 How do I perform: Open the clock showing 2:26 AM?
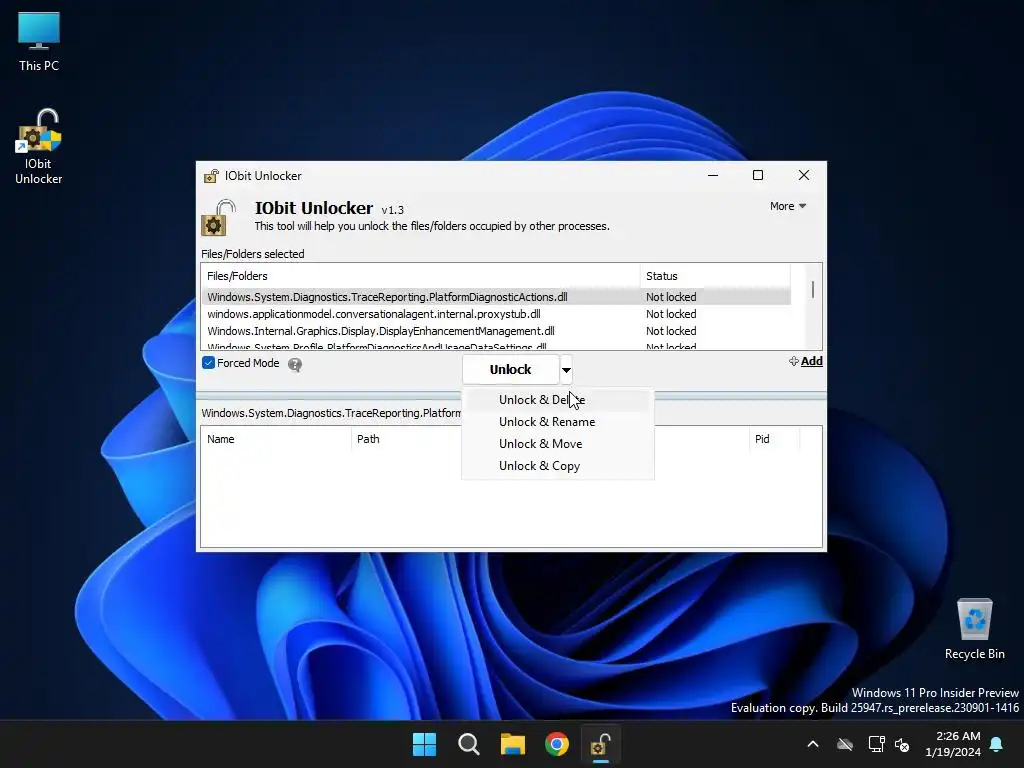[953, 744]
